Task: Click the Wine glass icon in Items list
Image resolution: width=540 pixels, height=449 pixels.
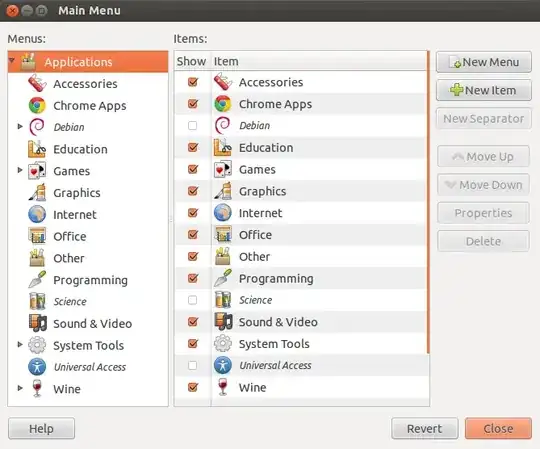Action: pos(223,387)
